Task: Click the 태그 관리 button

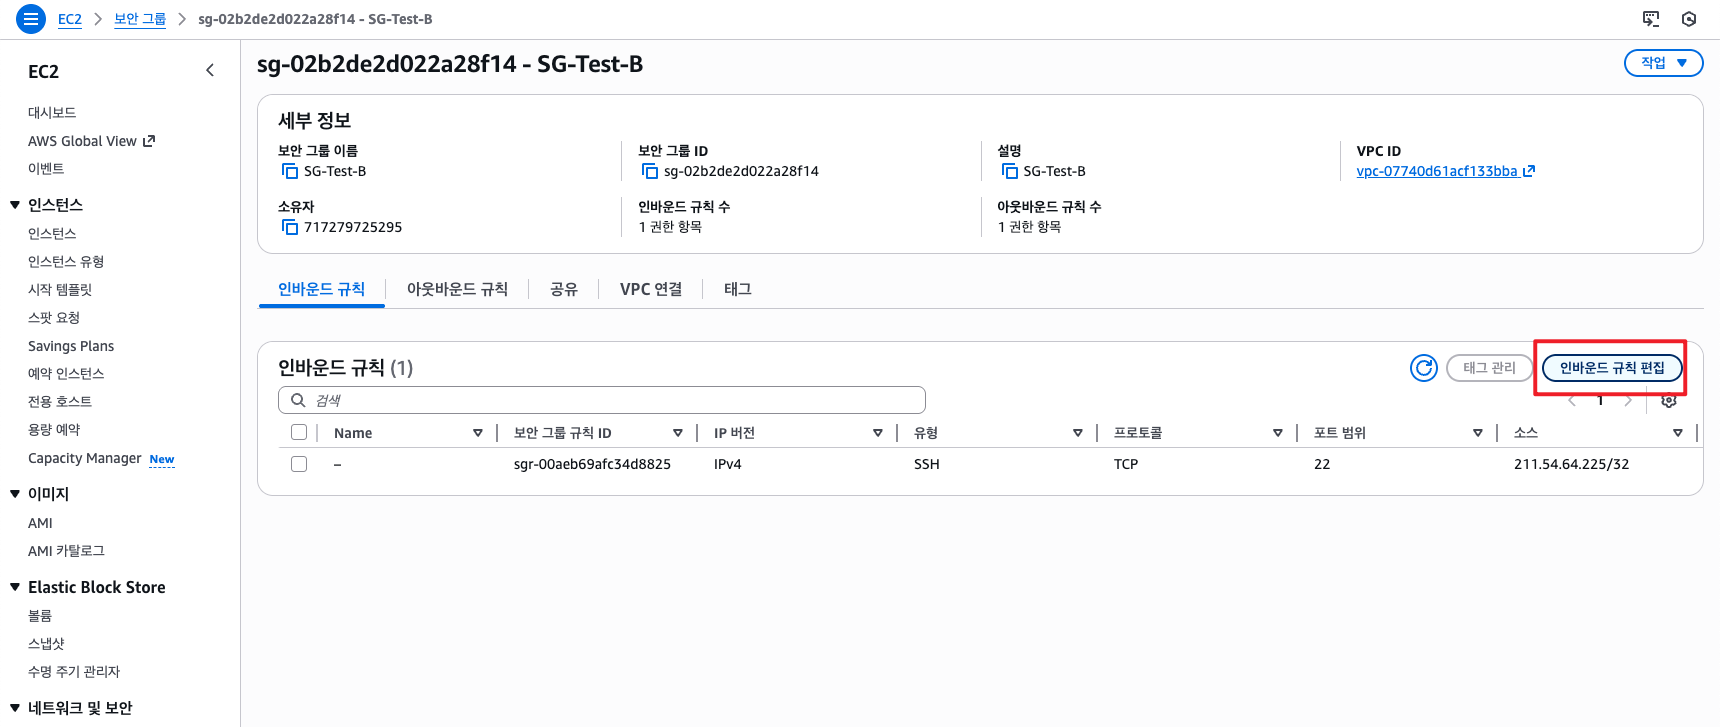Action: pos(1489,368)
